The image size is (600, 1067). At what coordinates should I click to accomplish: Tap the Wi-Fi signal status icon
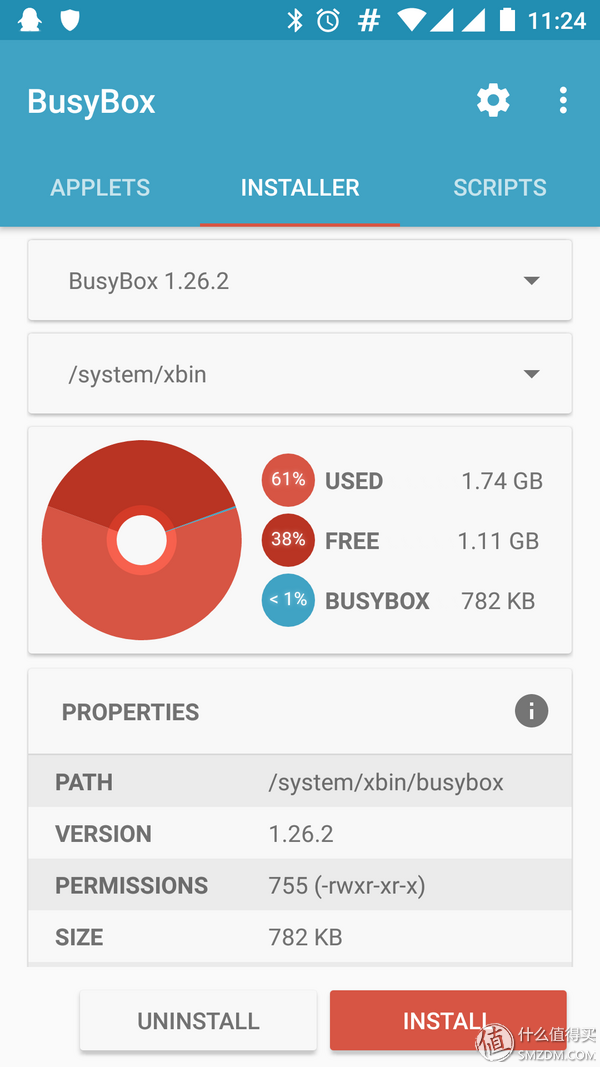(x=411, y=20)
